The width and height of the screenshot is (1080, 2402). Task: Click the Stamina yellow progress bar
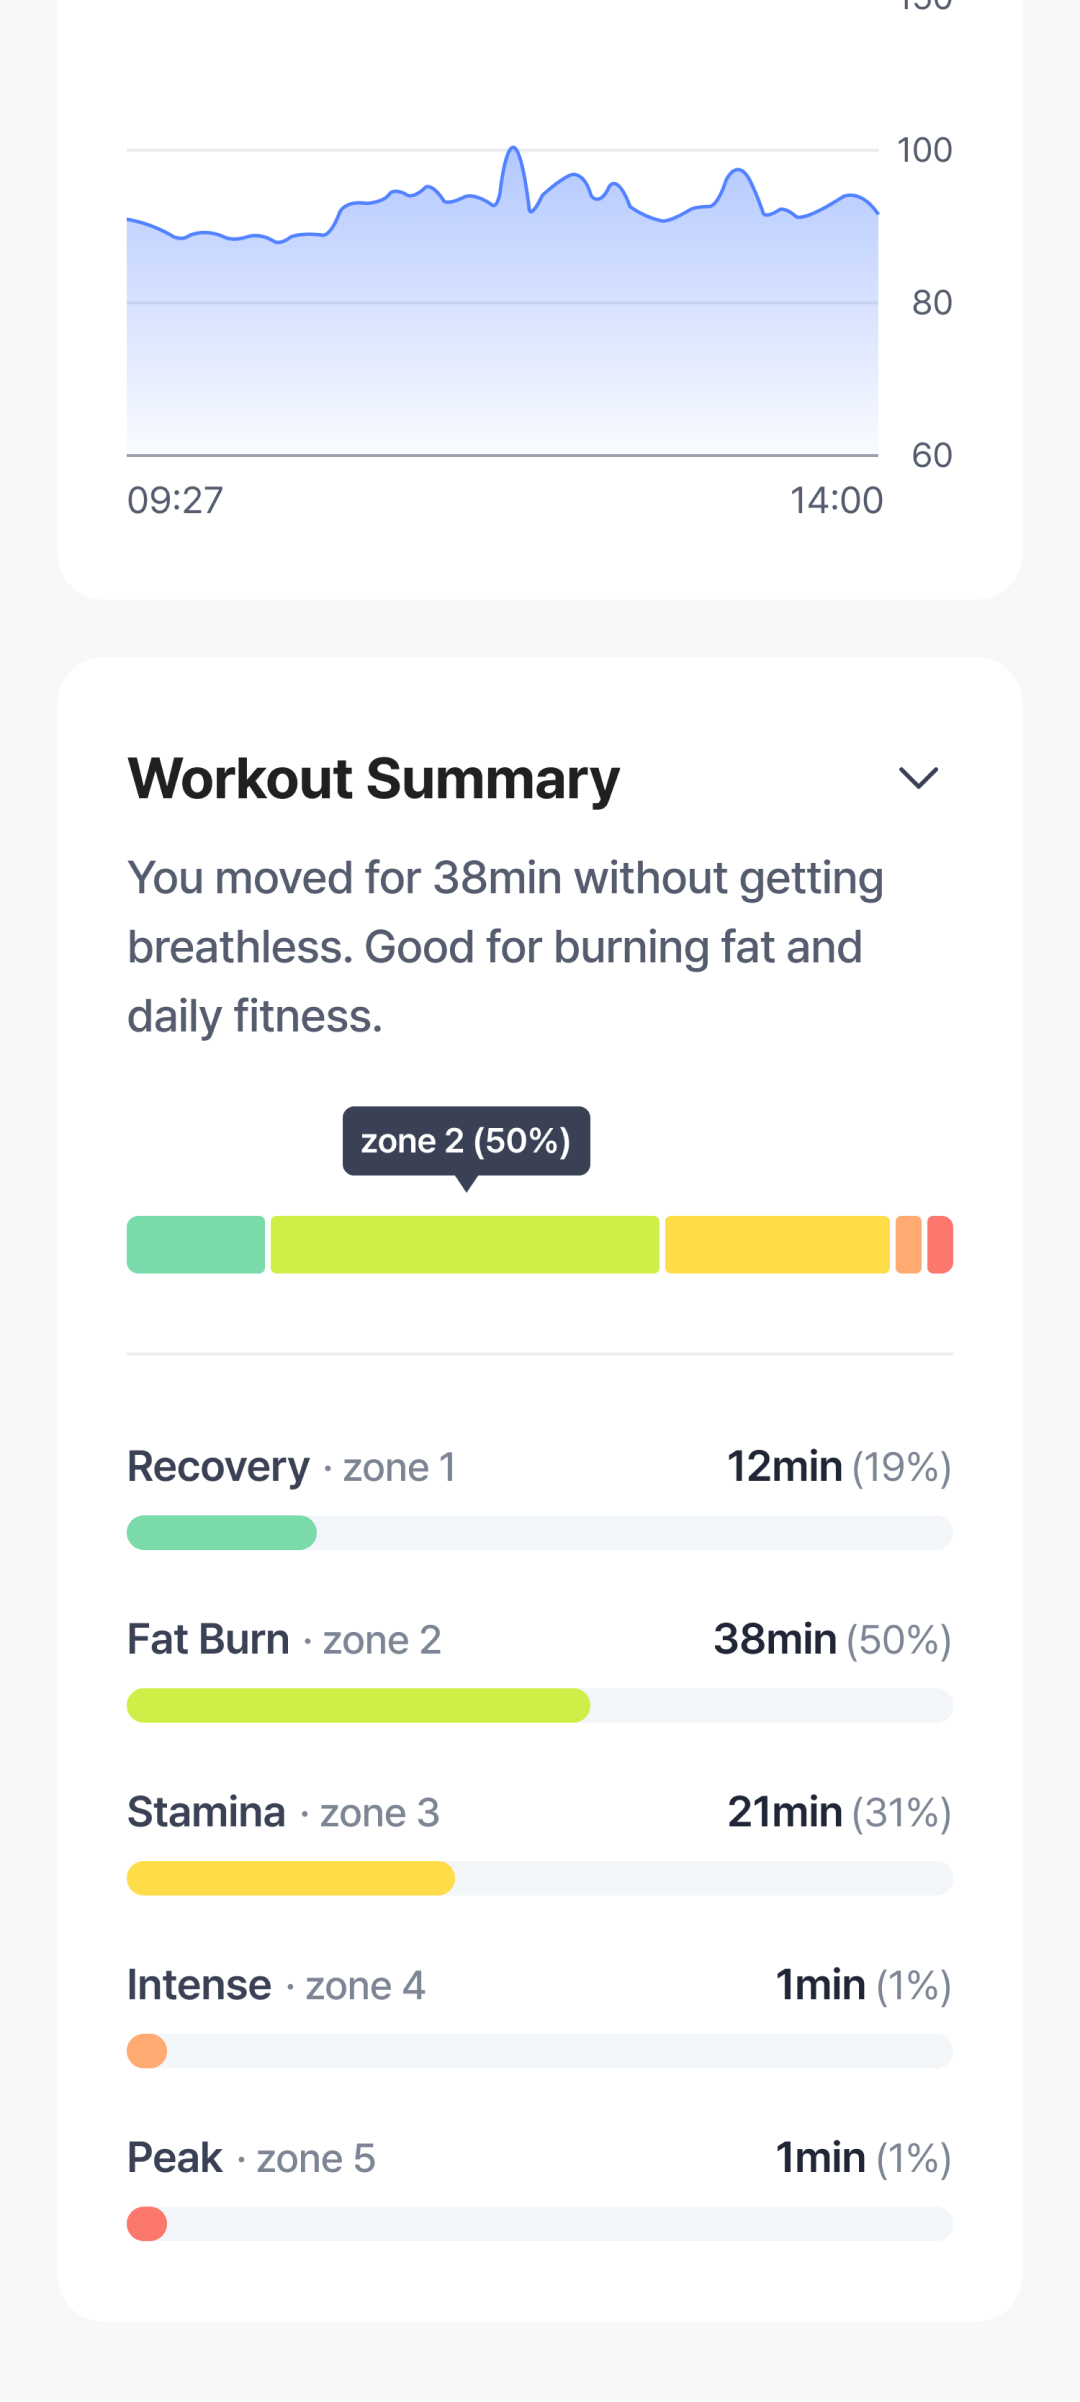[x=291, y=1878]
